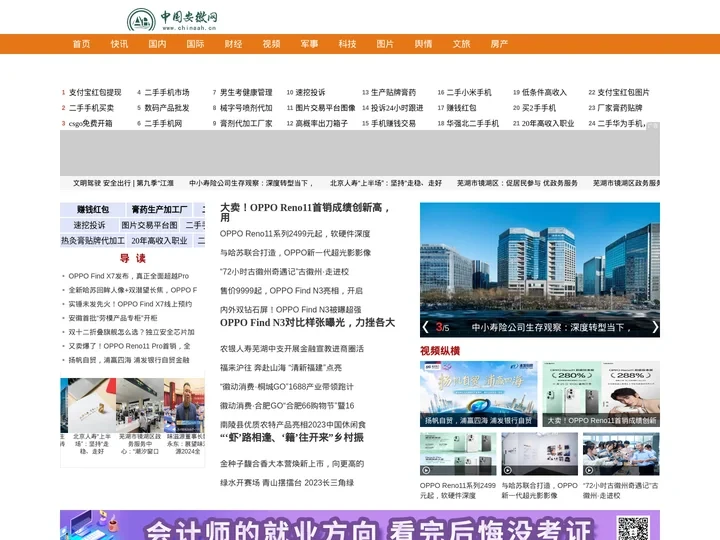Open the 军事 navigation tab

click(x=309, y=44)
